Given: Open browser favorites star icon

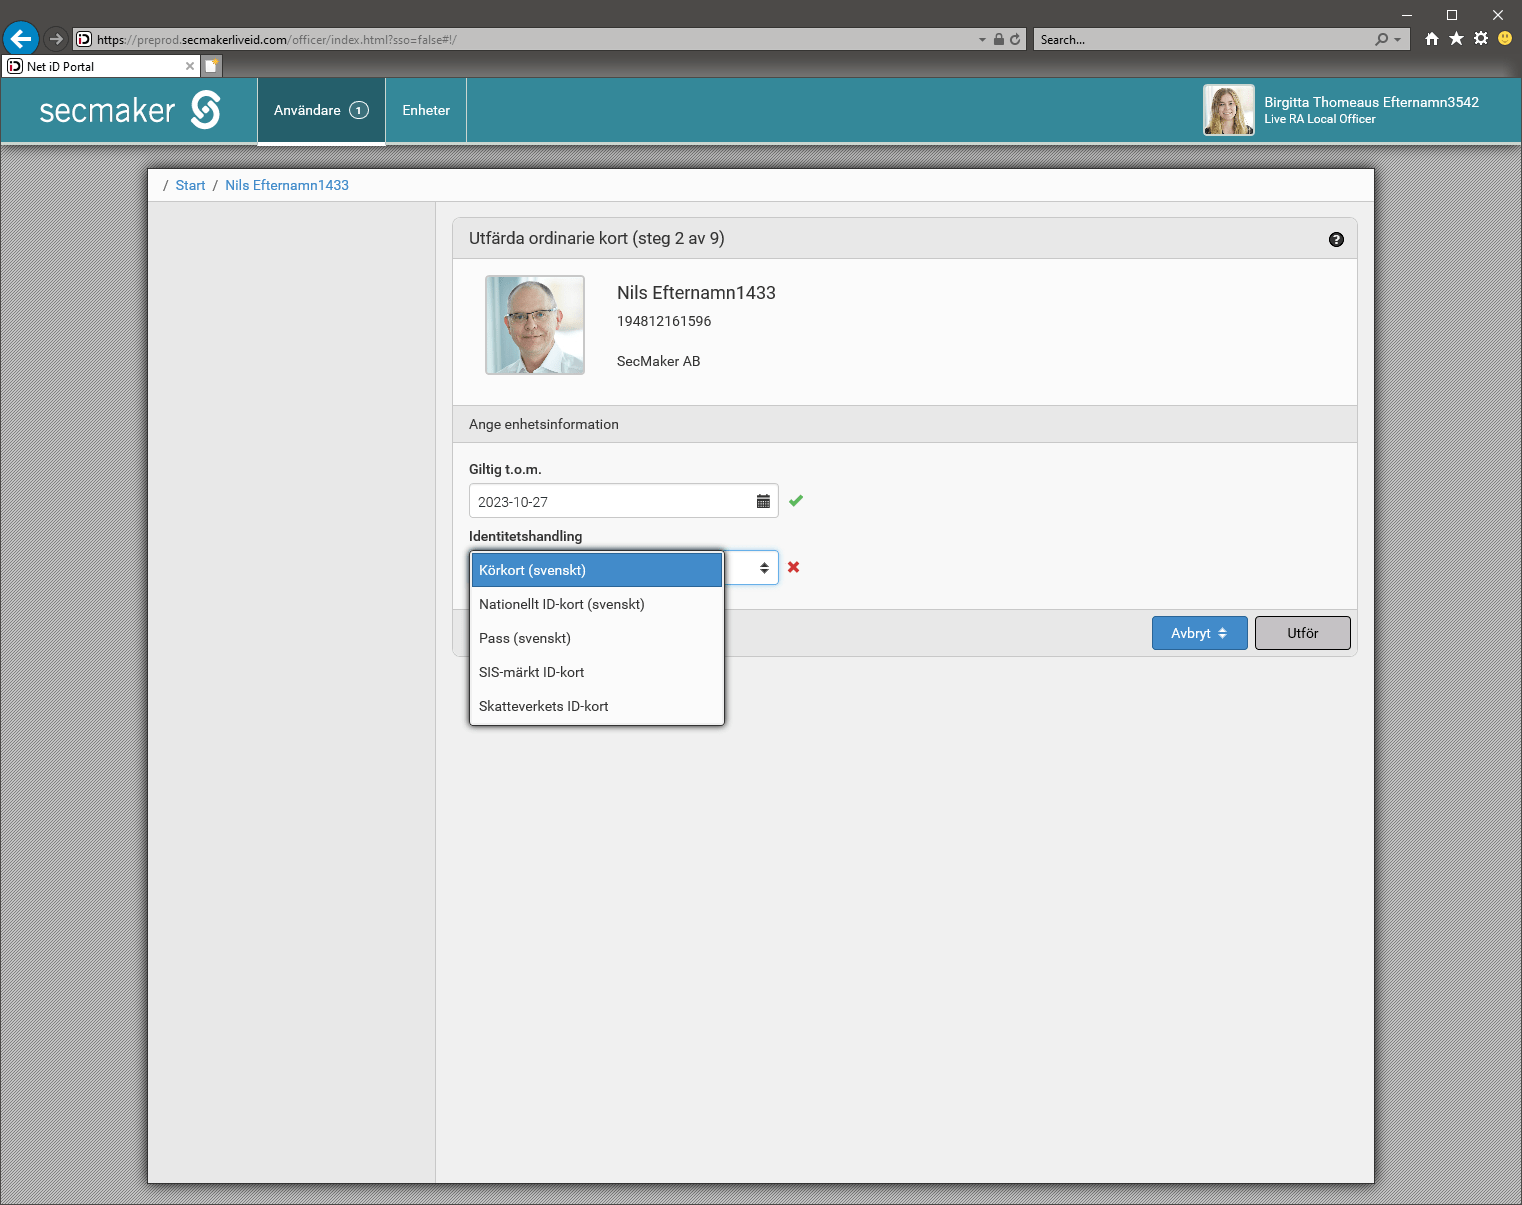Looking at the screenshot, I should (x=1456, y=39).
